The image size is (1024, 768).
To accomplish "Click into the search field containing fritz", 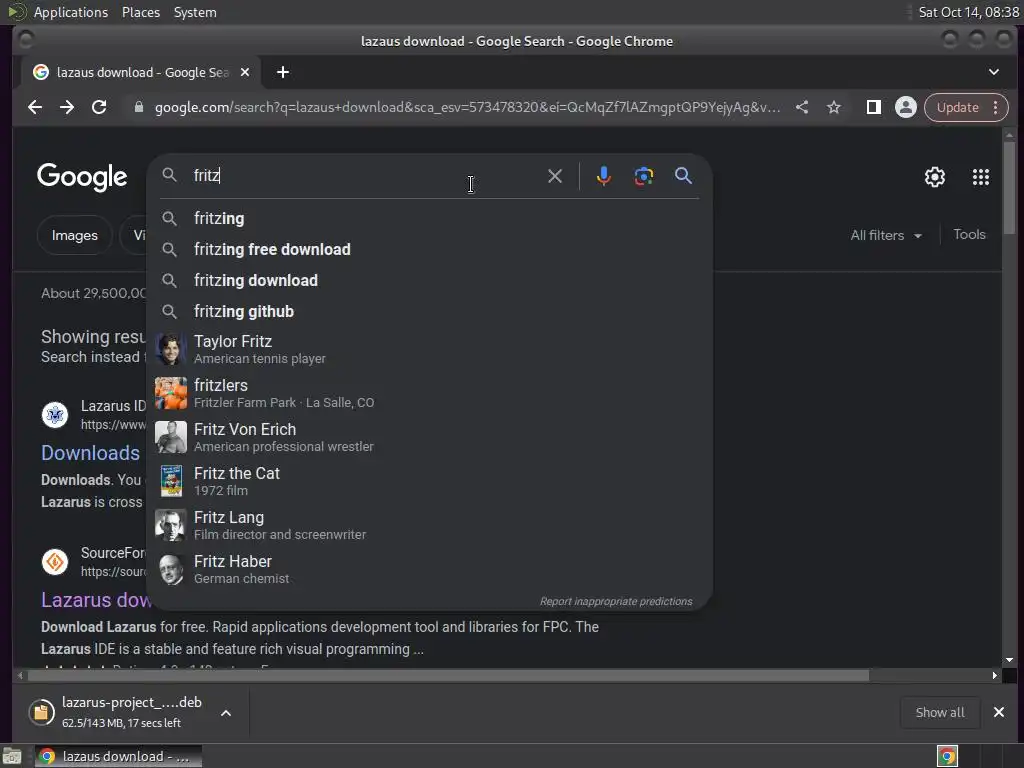I will click(366, 176).
